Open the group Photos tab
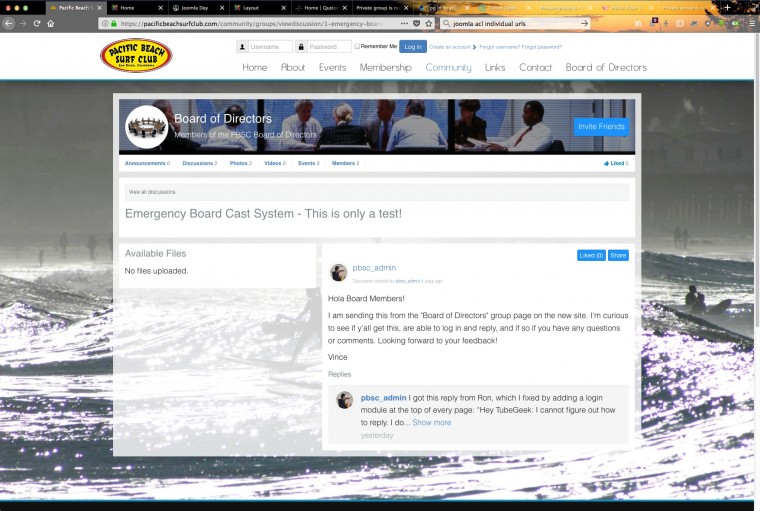Viewport: 760px width, 511px height. (241, 163)
